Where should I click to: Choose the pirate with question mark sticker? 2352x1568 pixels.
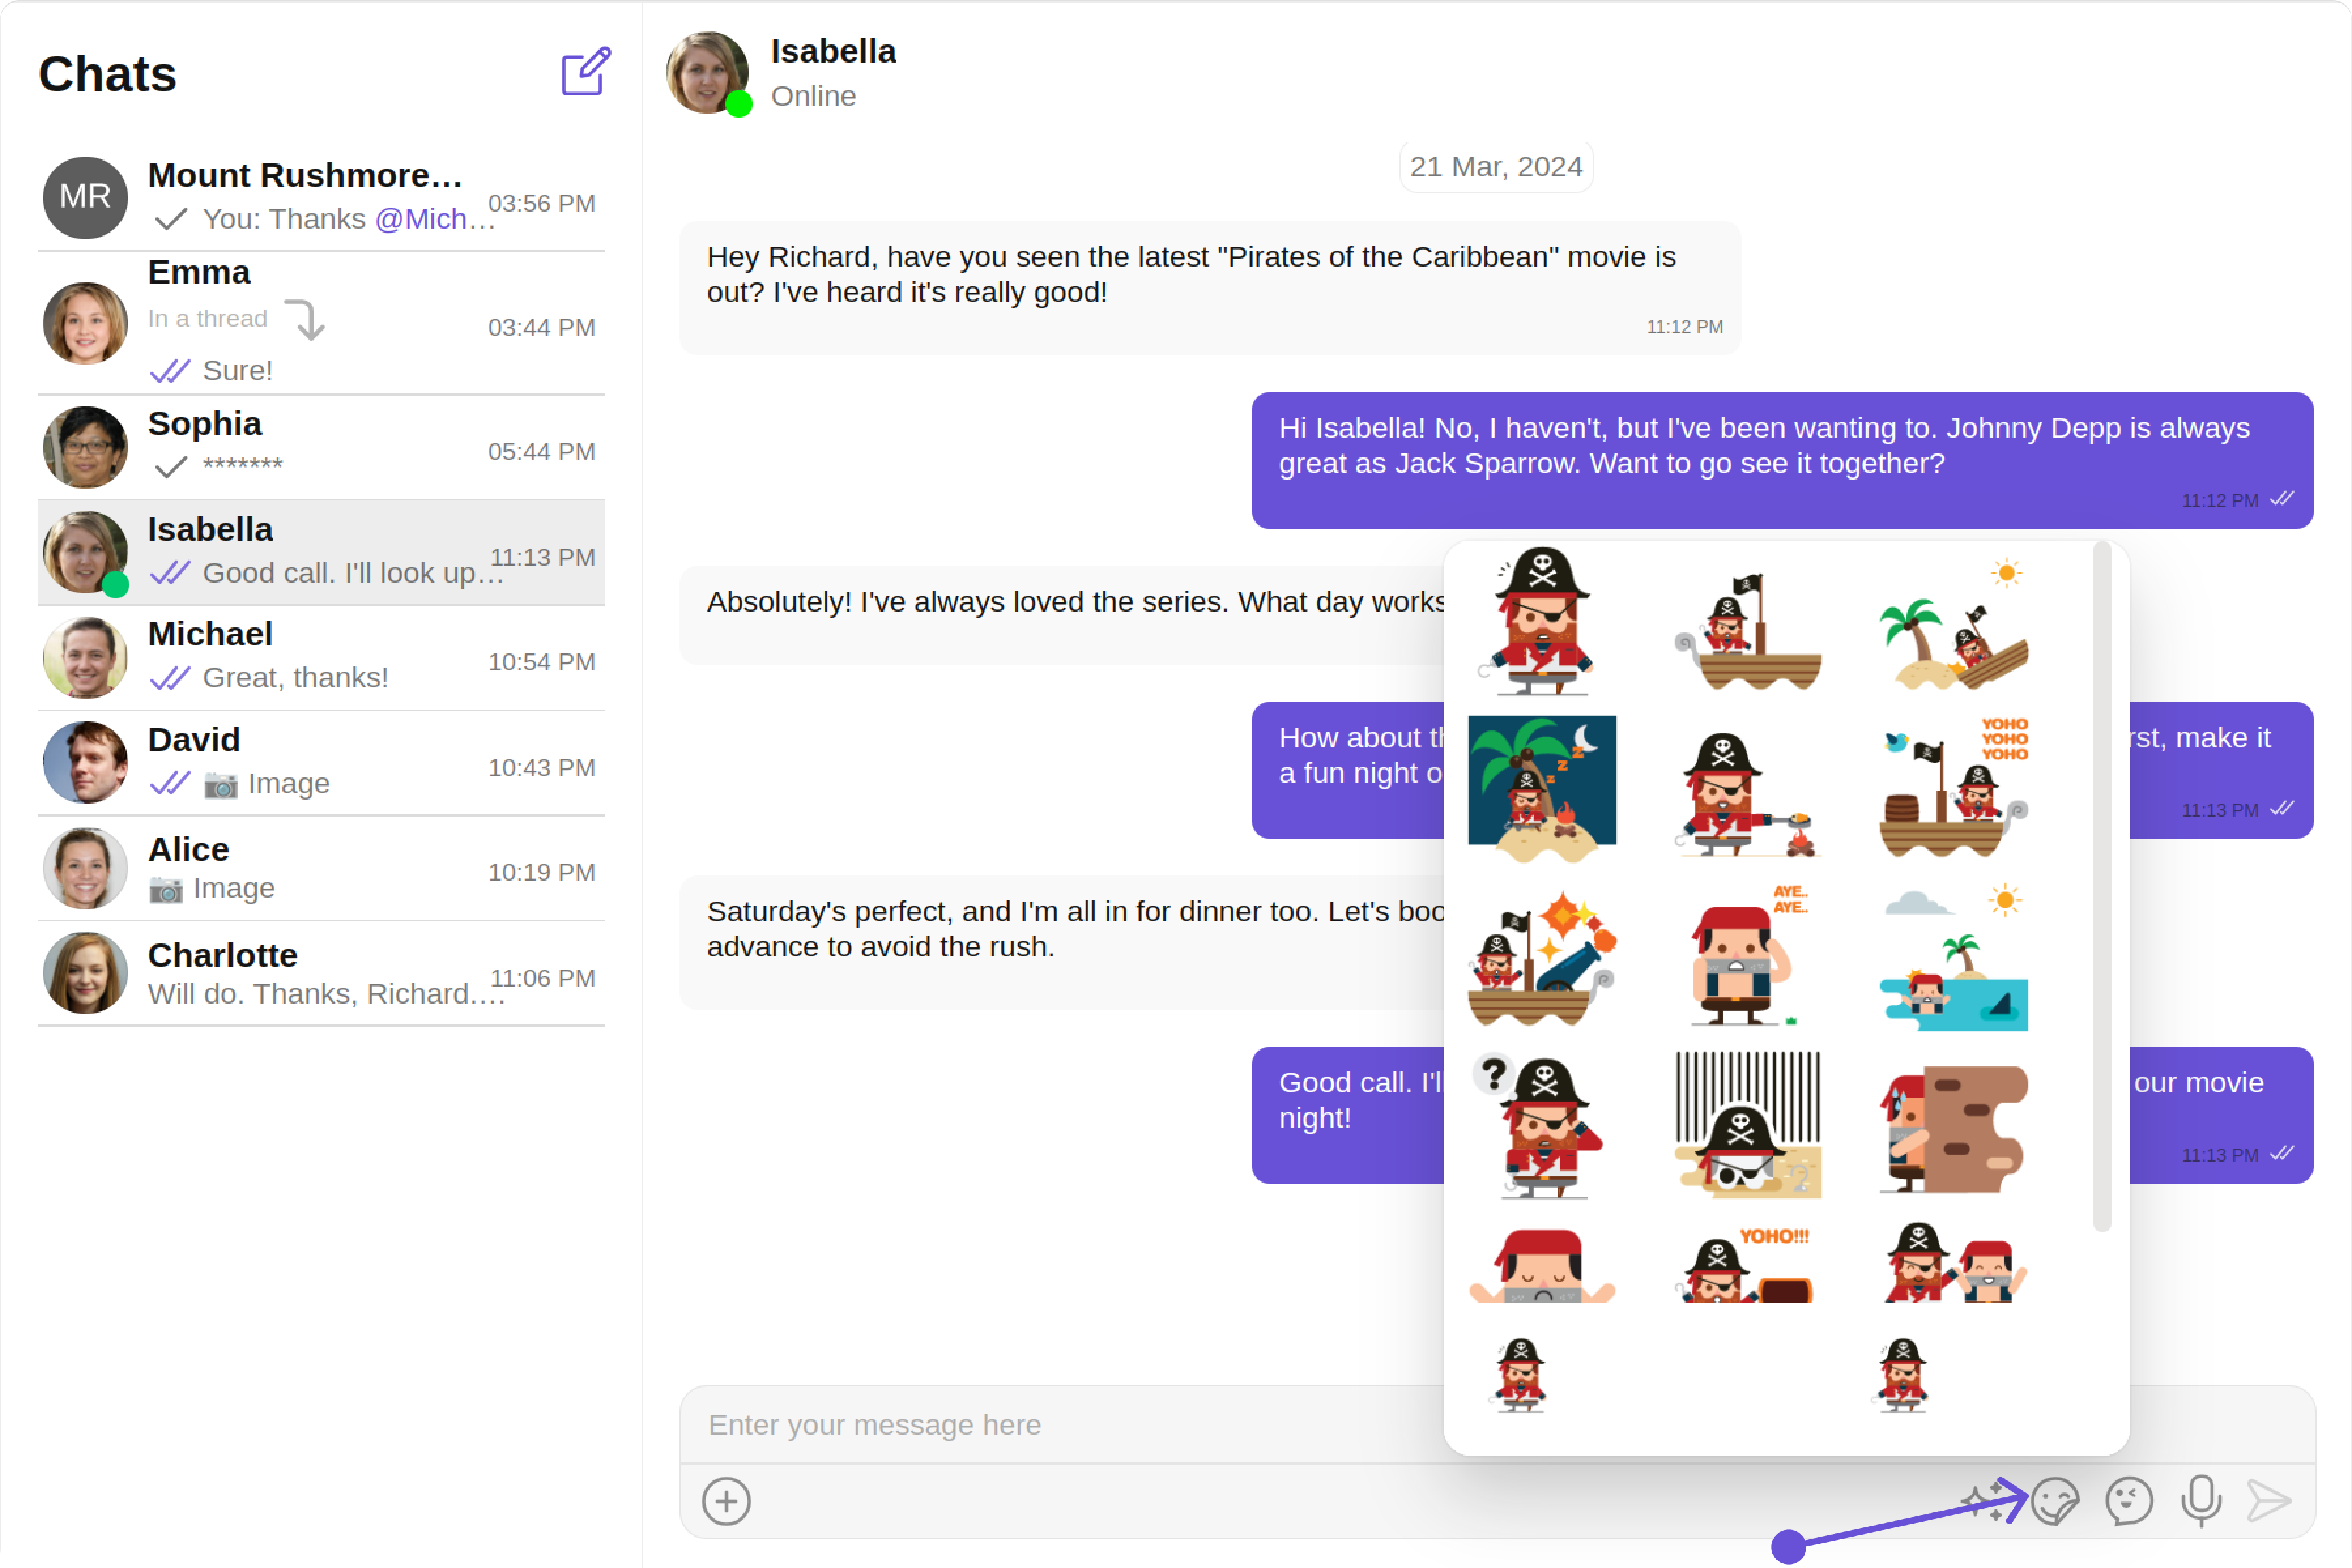tap(1541, 1126)
